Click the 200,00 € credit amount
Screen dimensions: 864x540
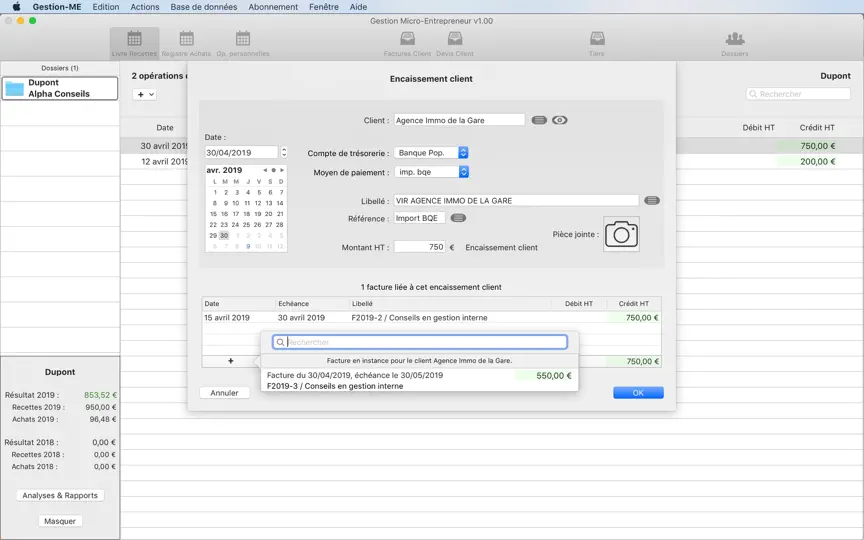click(818, 161)
